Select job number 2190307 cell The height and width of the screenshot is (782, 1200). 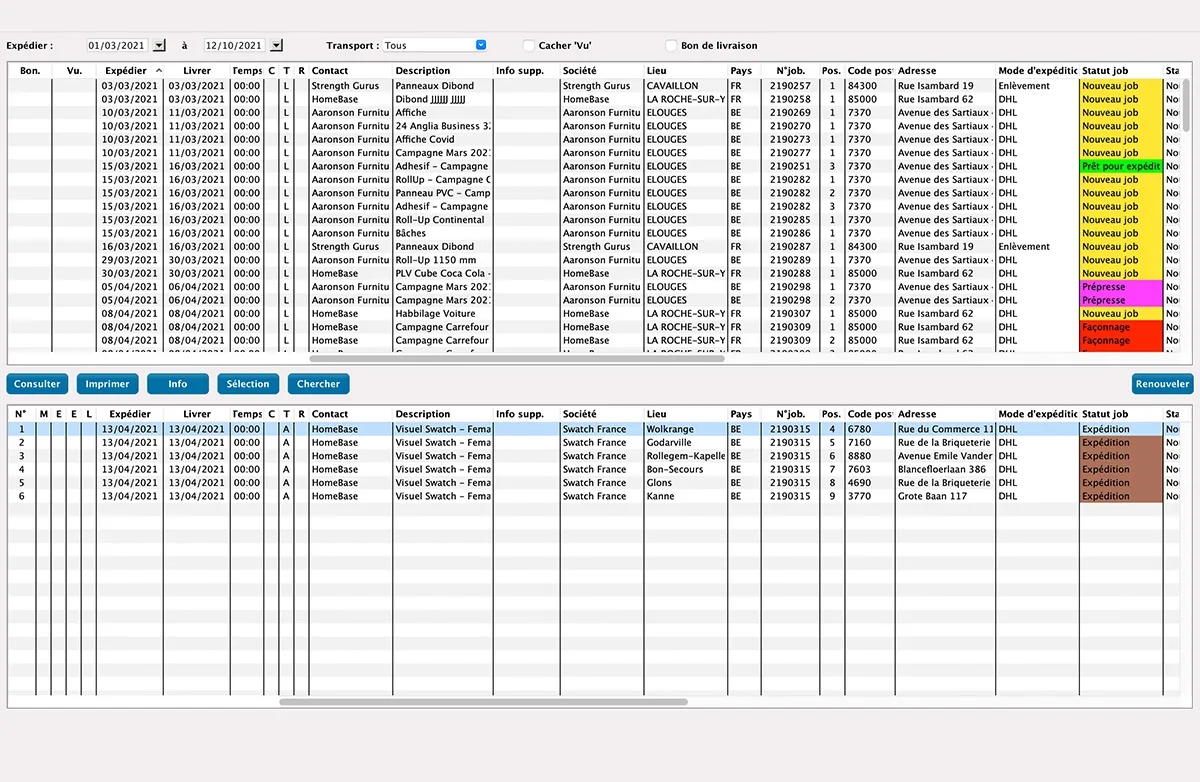790,314
